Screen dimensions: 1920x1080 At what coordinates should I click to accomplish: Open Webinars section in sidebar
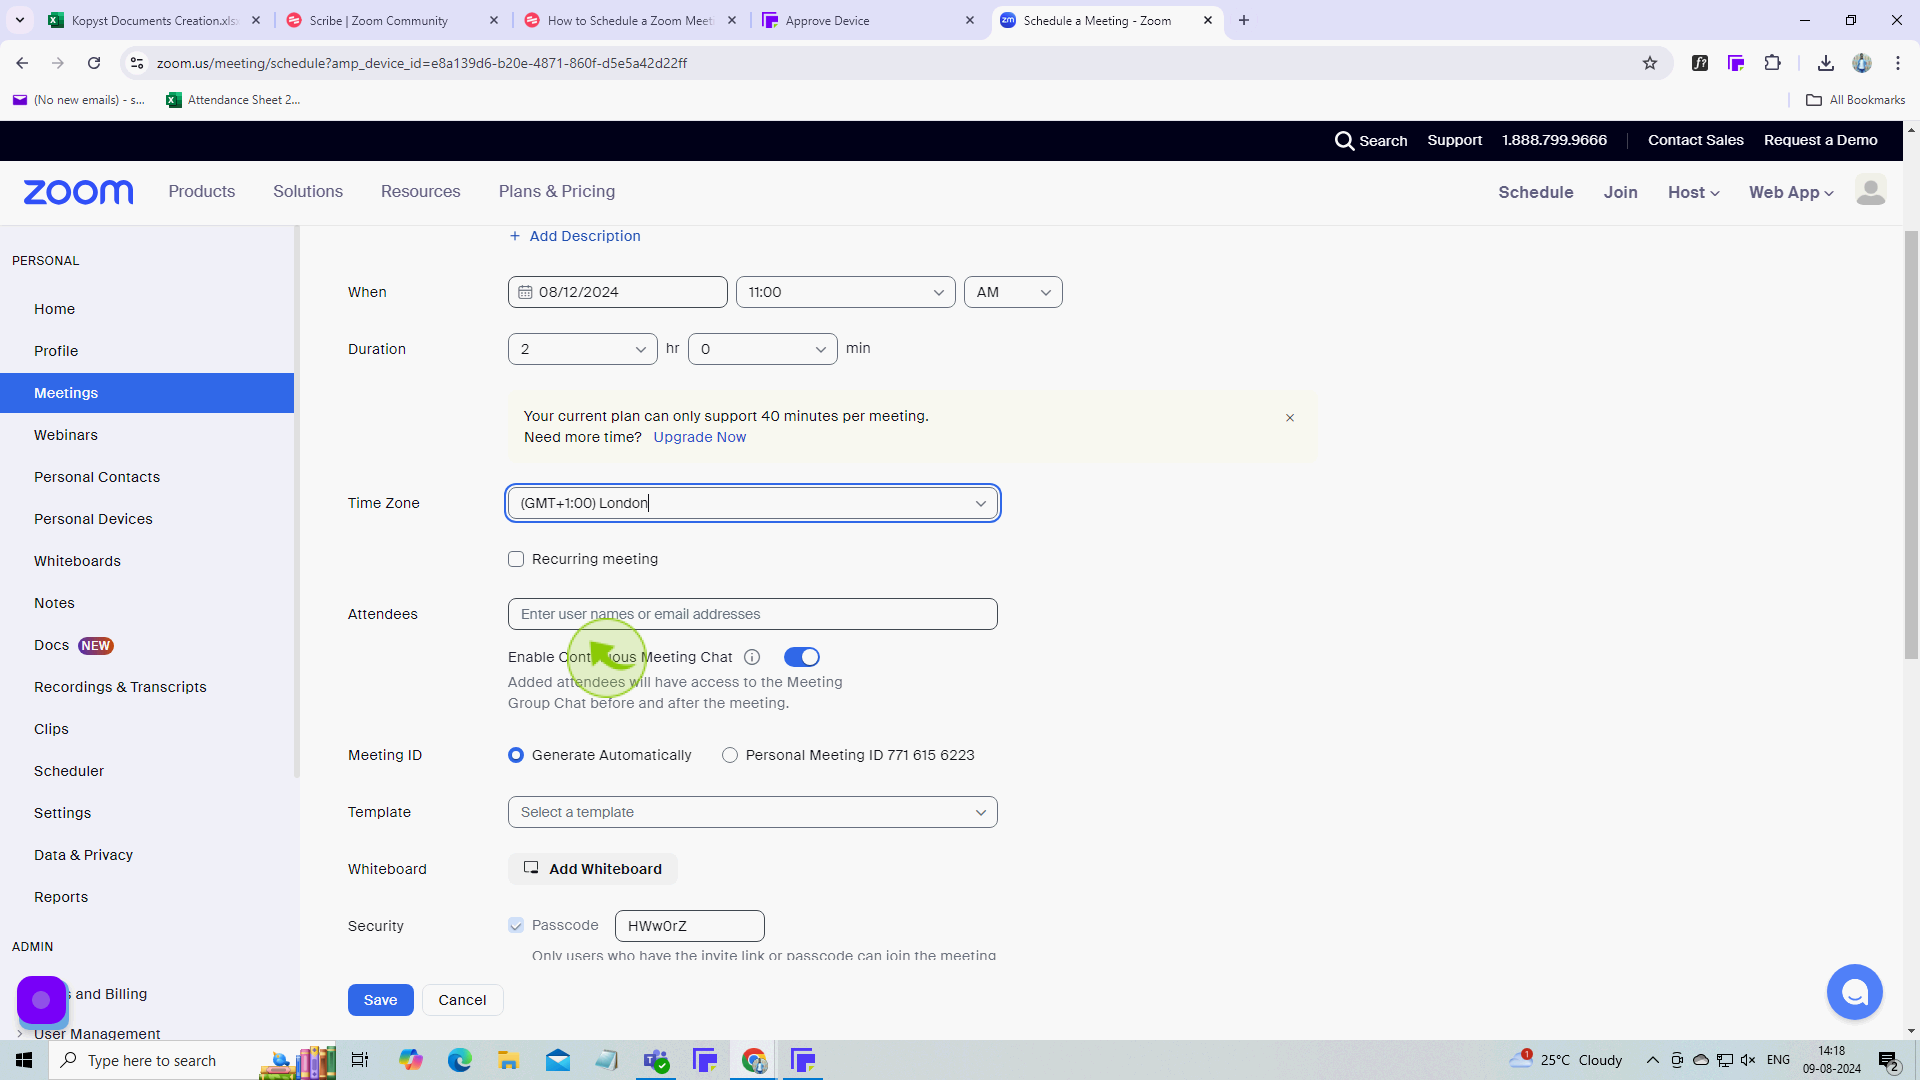coord(66,436)
